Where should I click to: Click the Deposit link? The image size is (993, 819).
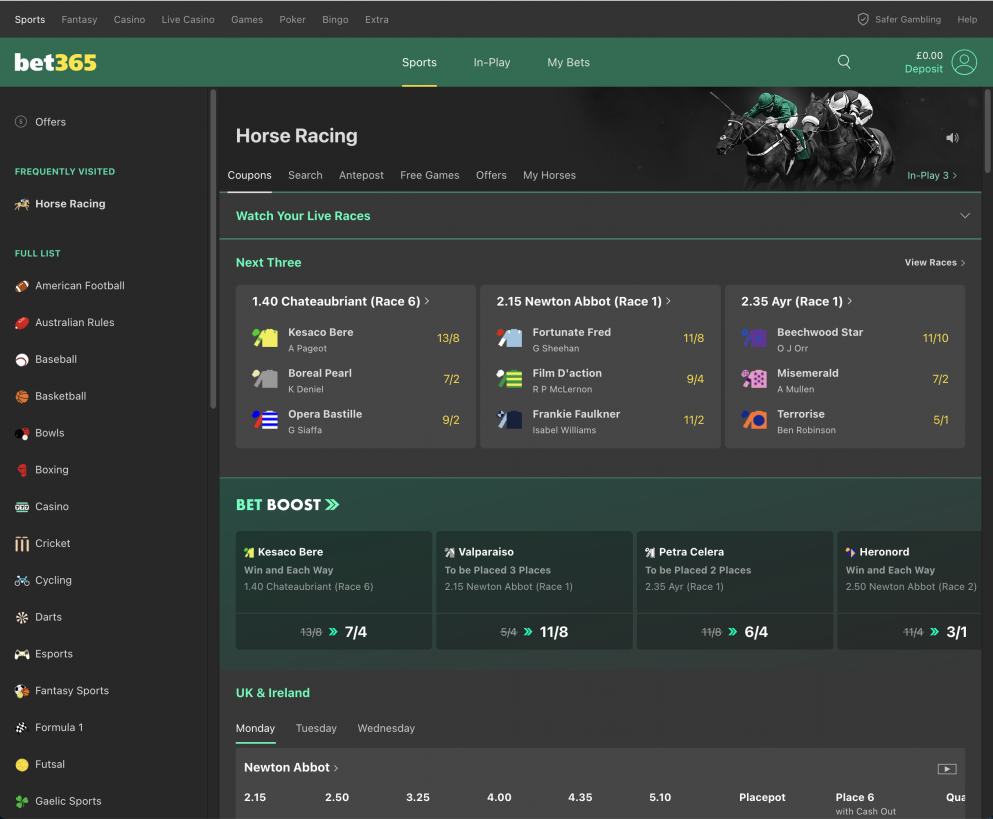point(923,69)
